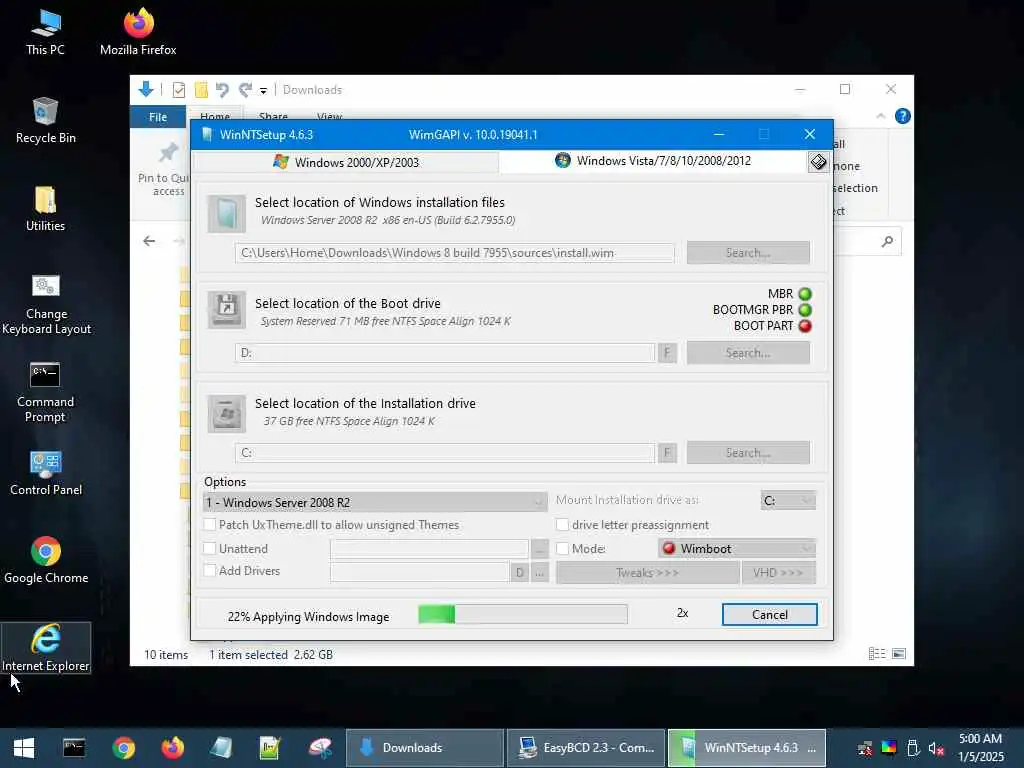Viewport: 1024px width, 768px height.
Task: Open Control Panel desktop shortcut
Action: [x=46, y=473]
